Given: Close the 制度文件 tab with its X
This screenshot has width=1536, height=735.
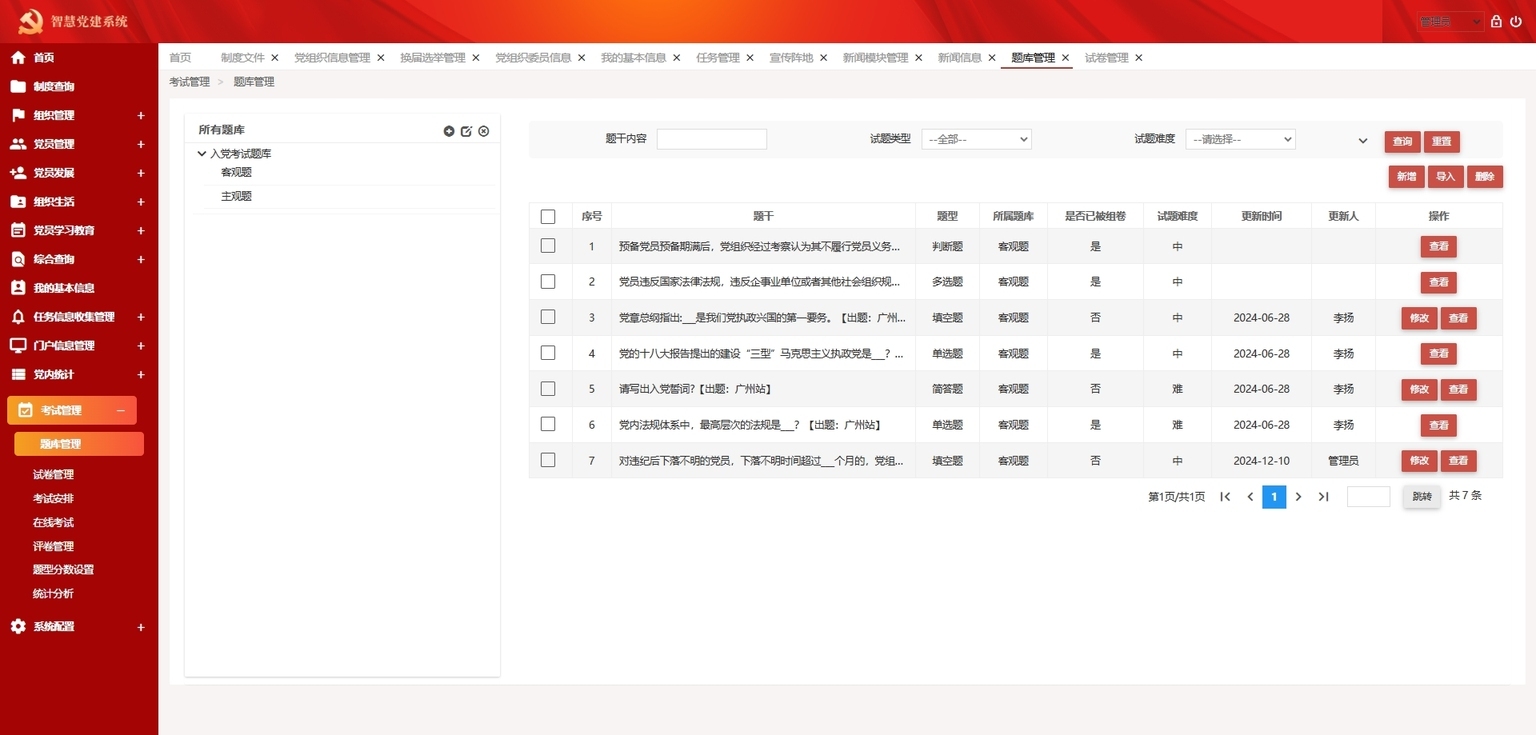Looking at the screenshot, I should tap(275, 58).
